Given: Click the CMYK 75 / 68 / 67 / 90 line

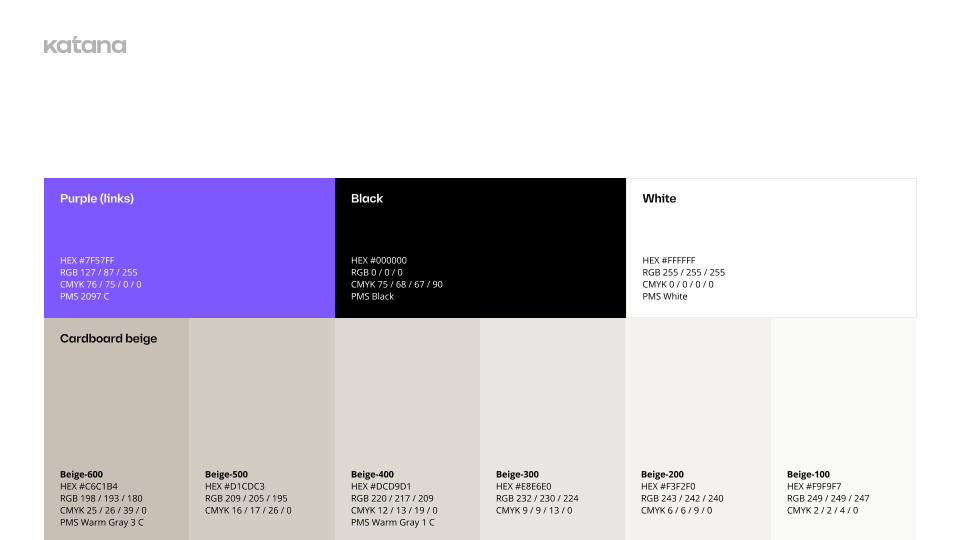Looking at the screenshot, I should 397,285.
